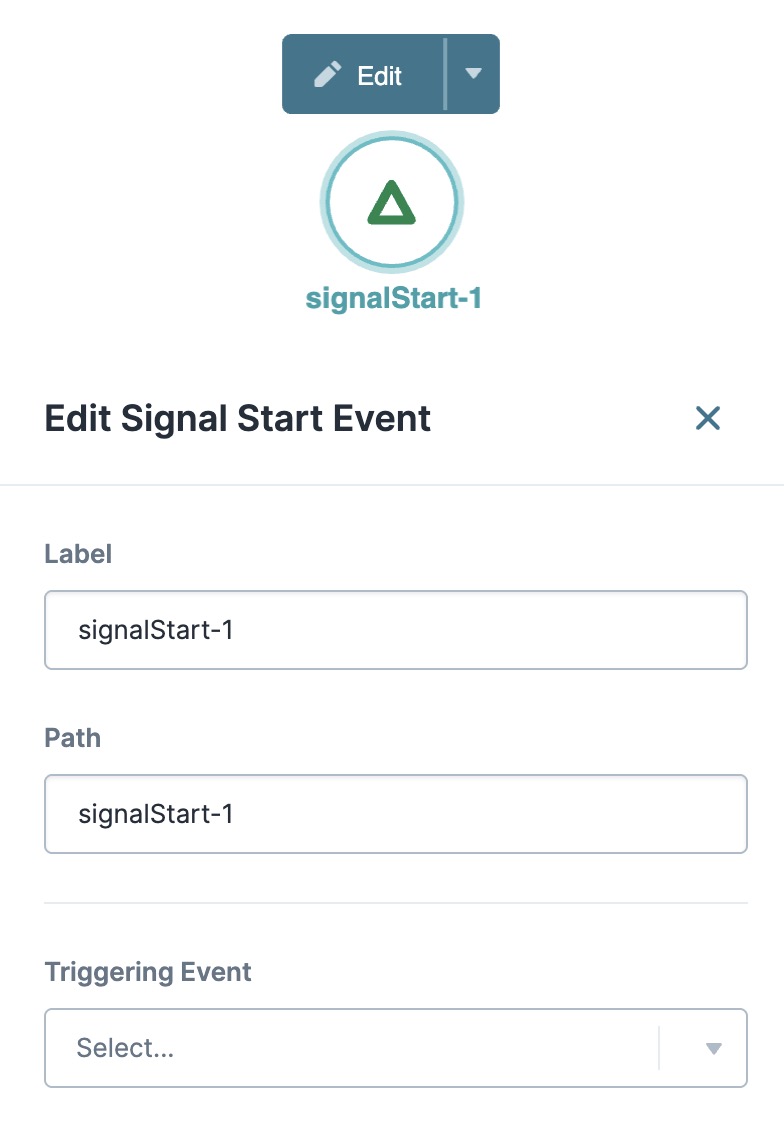This screenshot has height=1144, width=784.
Task: Click the Path field caption text
Action: pyautogui.click(x=72, y=738)
